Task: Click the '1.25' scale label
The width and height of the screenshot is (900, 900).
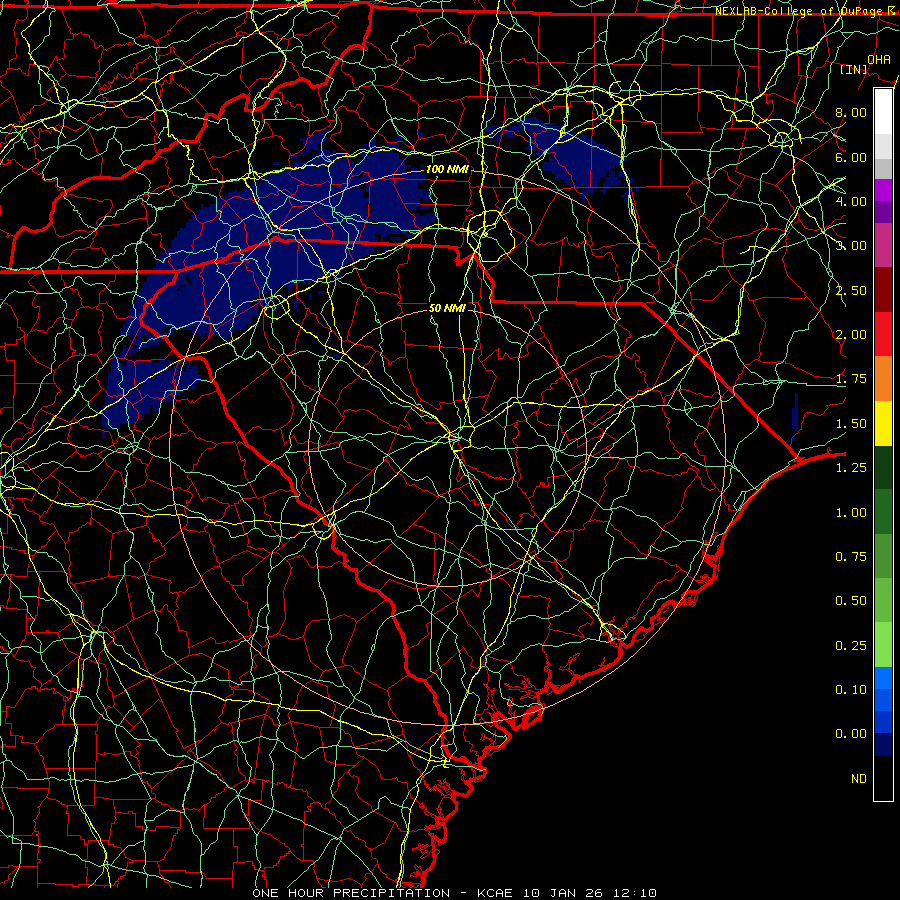Action: (x=851, y=468)
